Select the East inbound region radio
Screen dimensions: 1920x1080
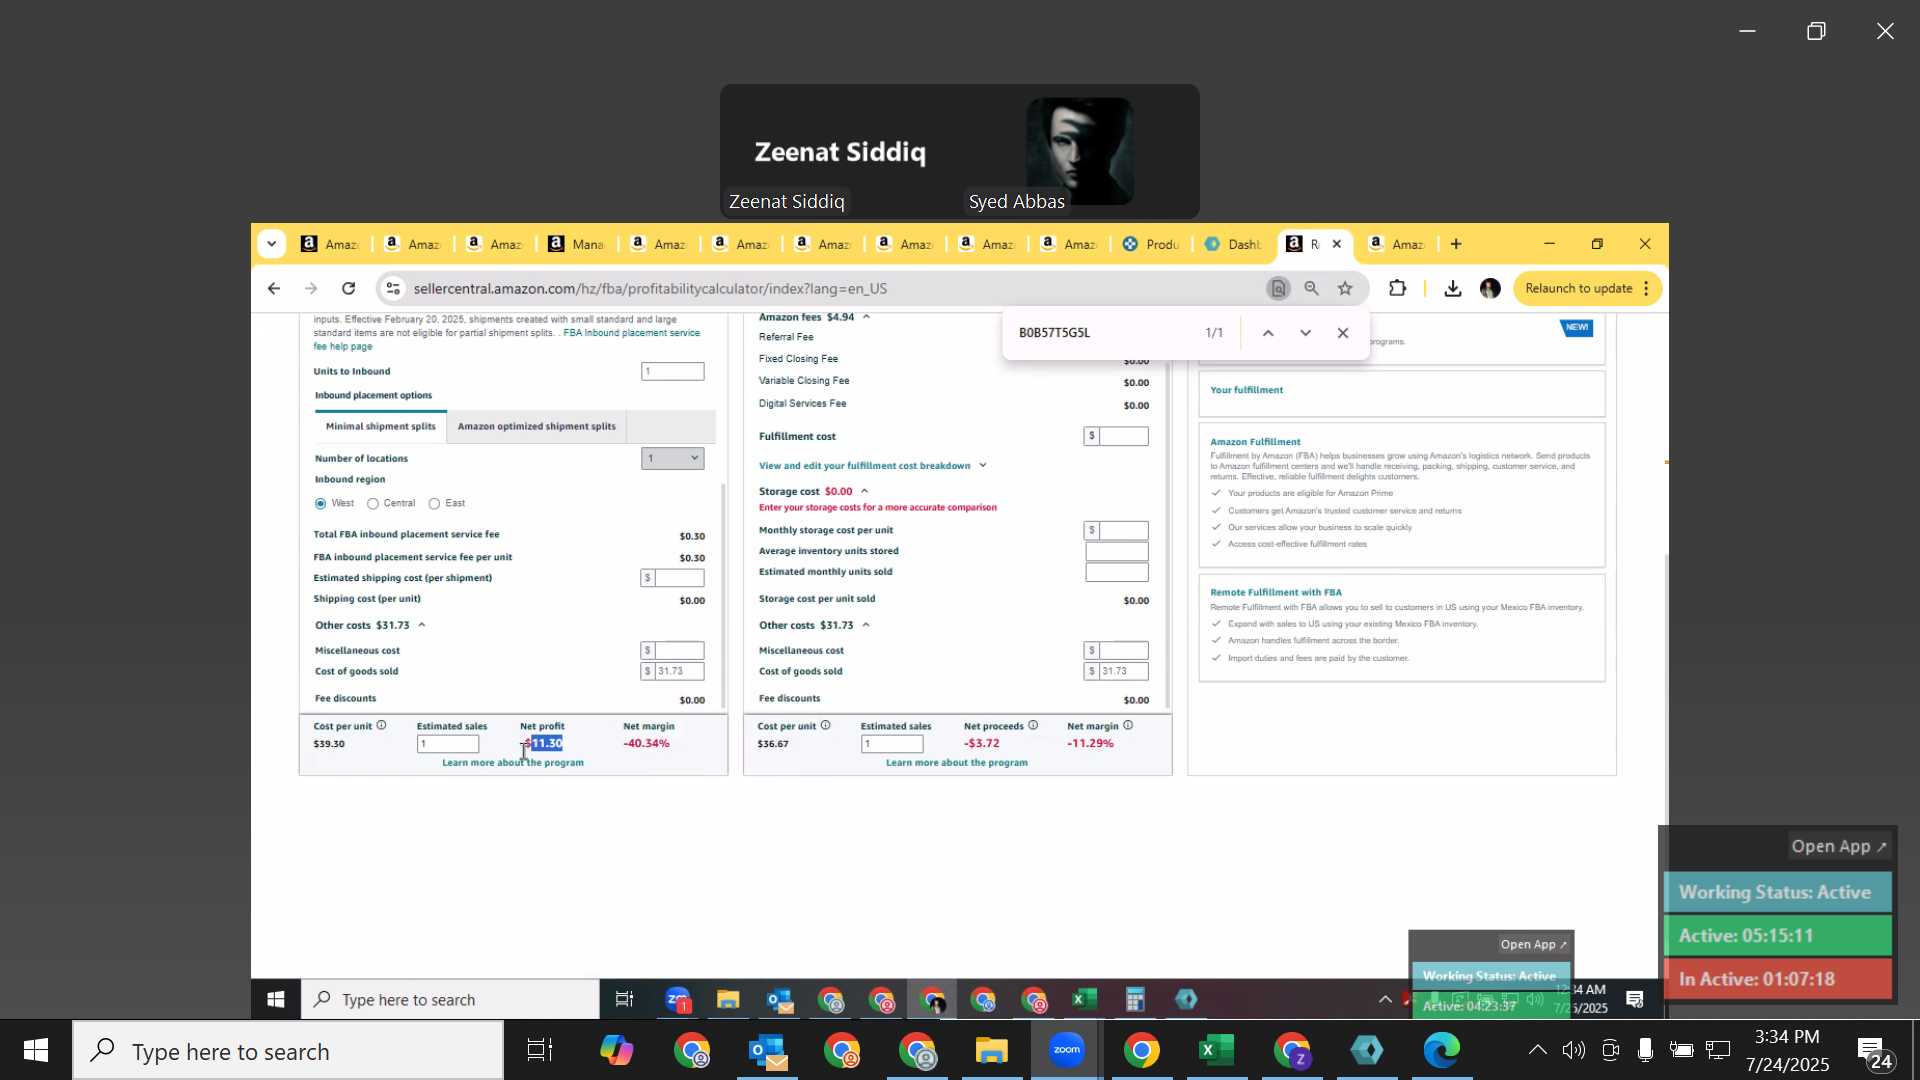tap(434, 504)
